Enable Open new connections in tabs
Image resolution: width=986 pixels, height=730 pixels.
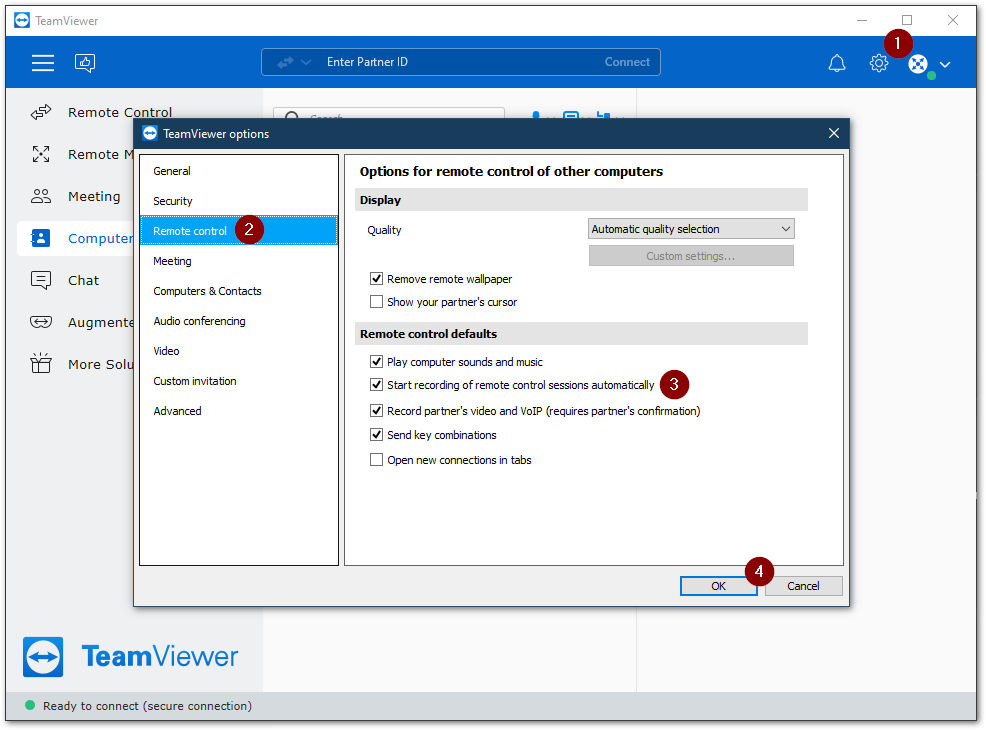pyautogui.click(x=376, y=460)
